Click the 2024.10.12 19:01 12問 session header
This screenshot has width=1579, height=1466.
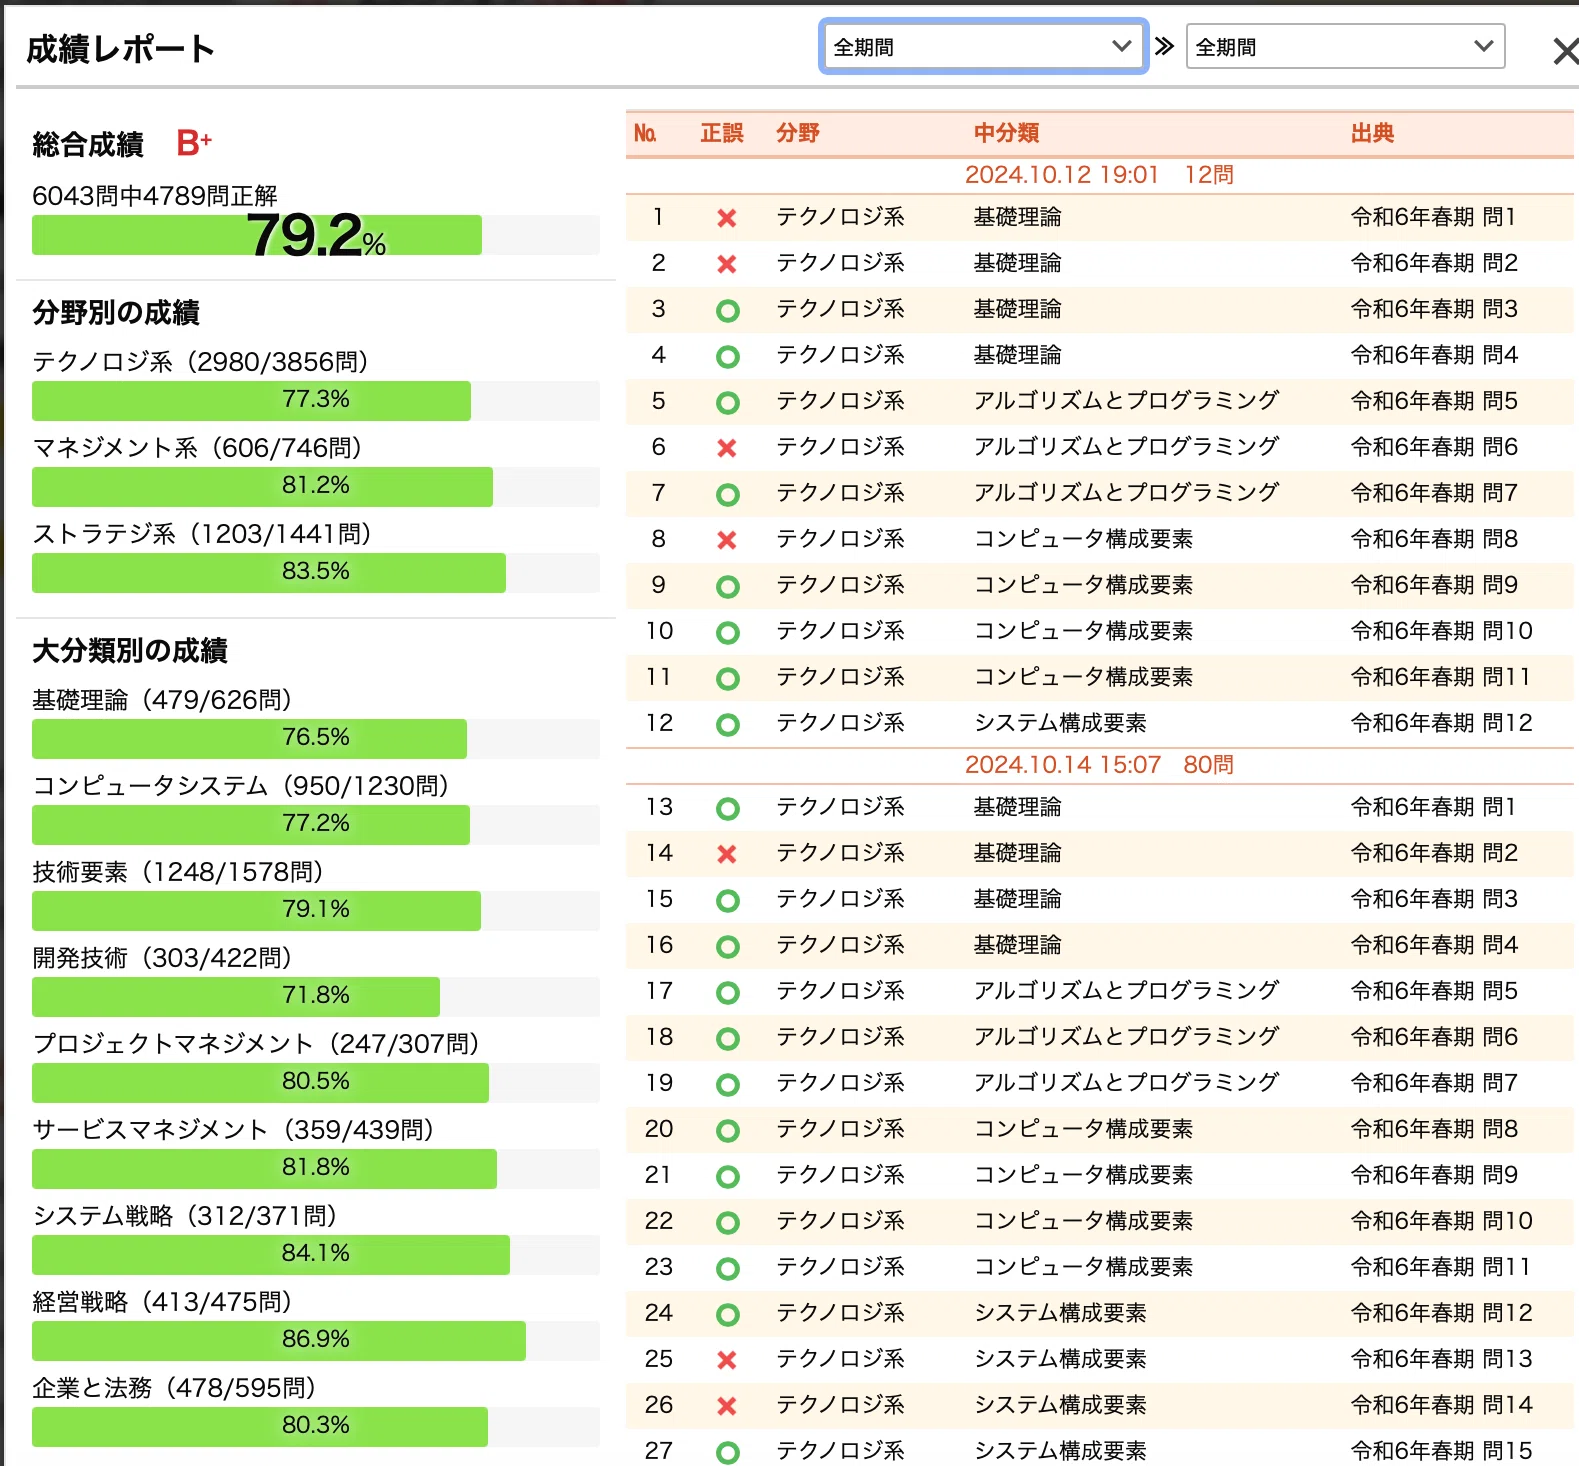1099,175
